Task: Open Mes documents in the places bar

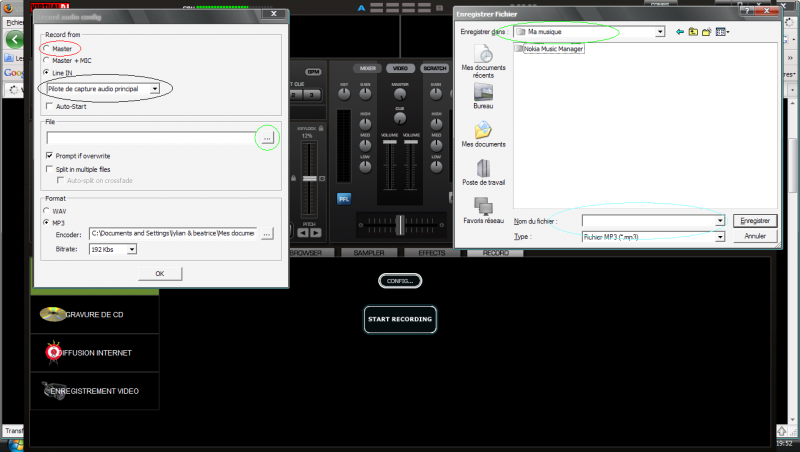Action: pyautogui.click(x=483, y=135)
